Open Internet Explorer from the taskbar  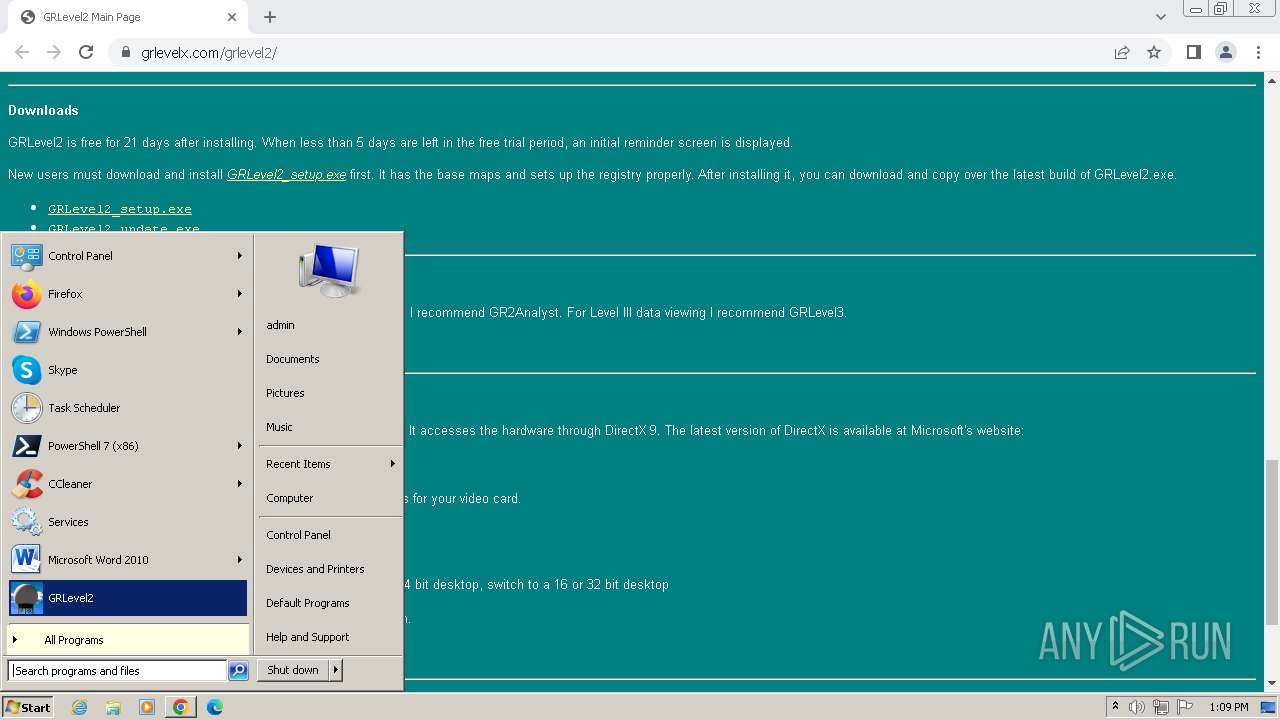79,707
